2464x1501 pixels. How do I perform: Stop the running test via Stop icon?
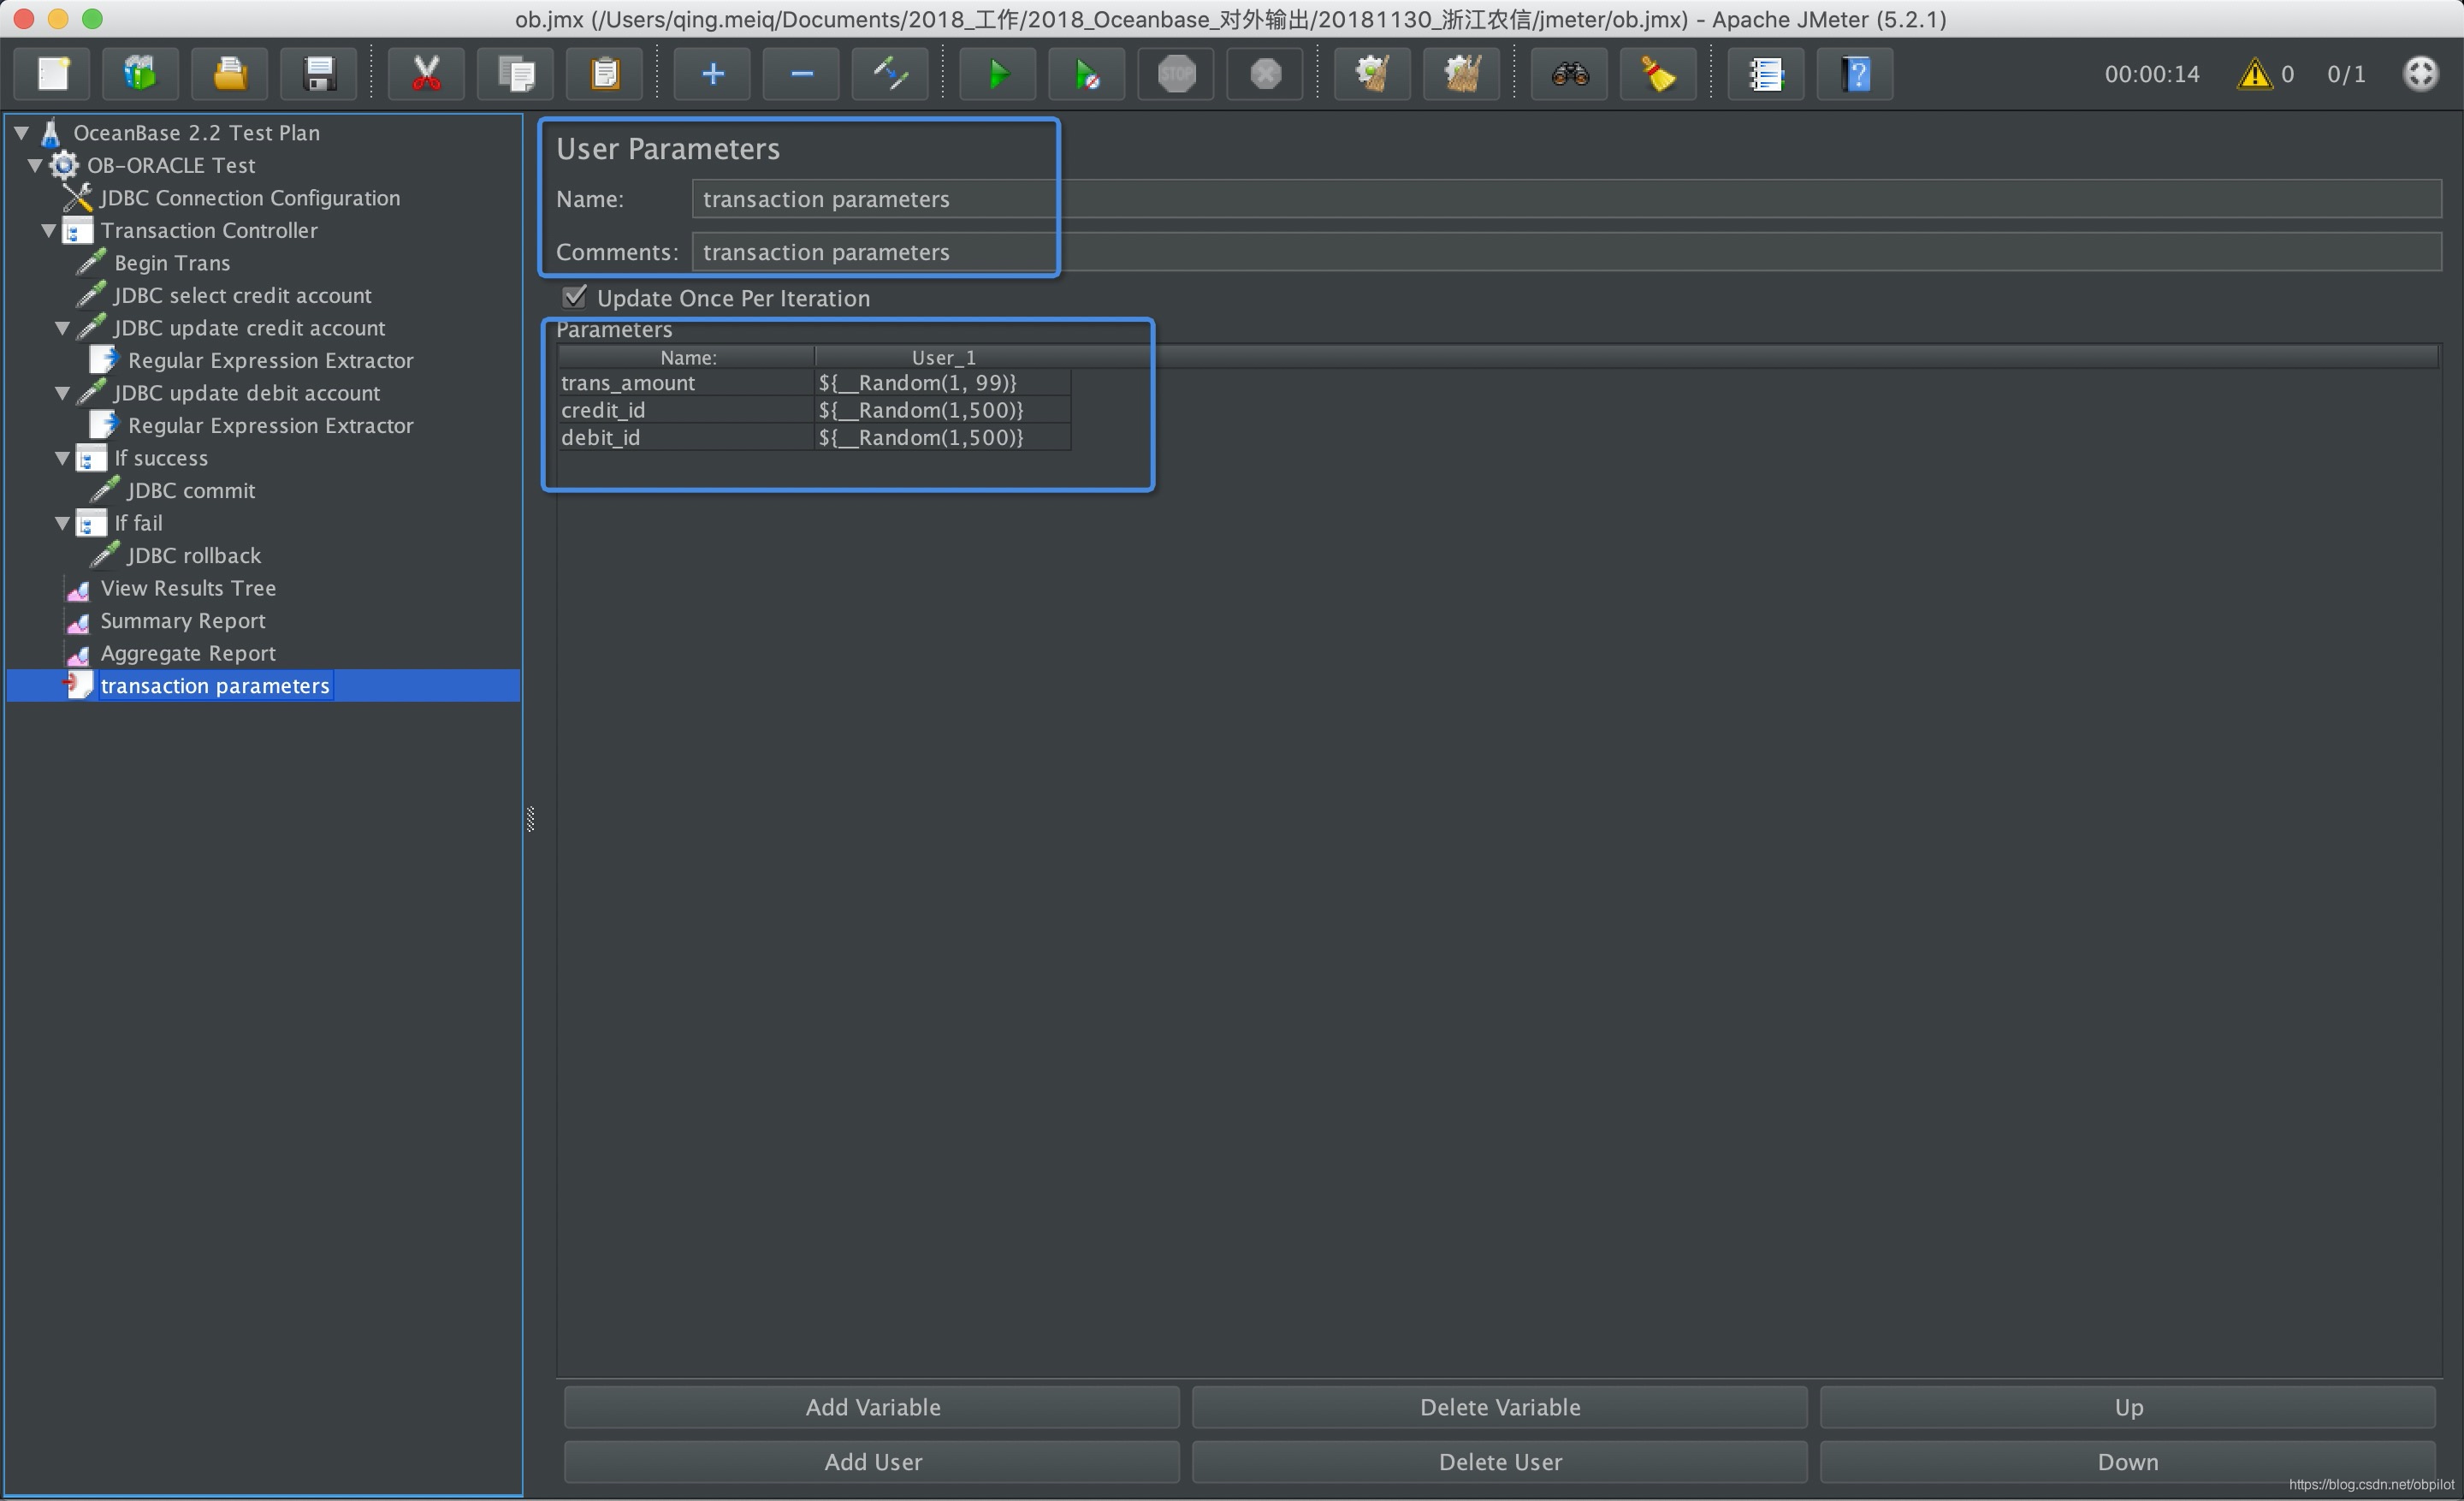(x=1176, y=74)
